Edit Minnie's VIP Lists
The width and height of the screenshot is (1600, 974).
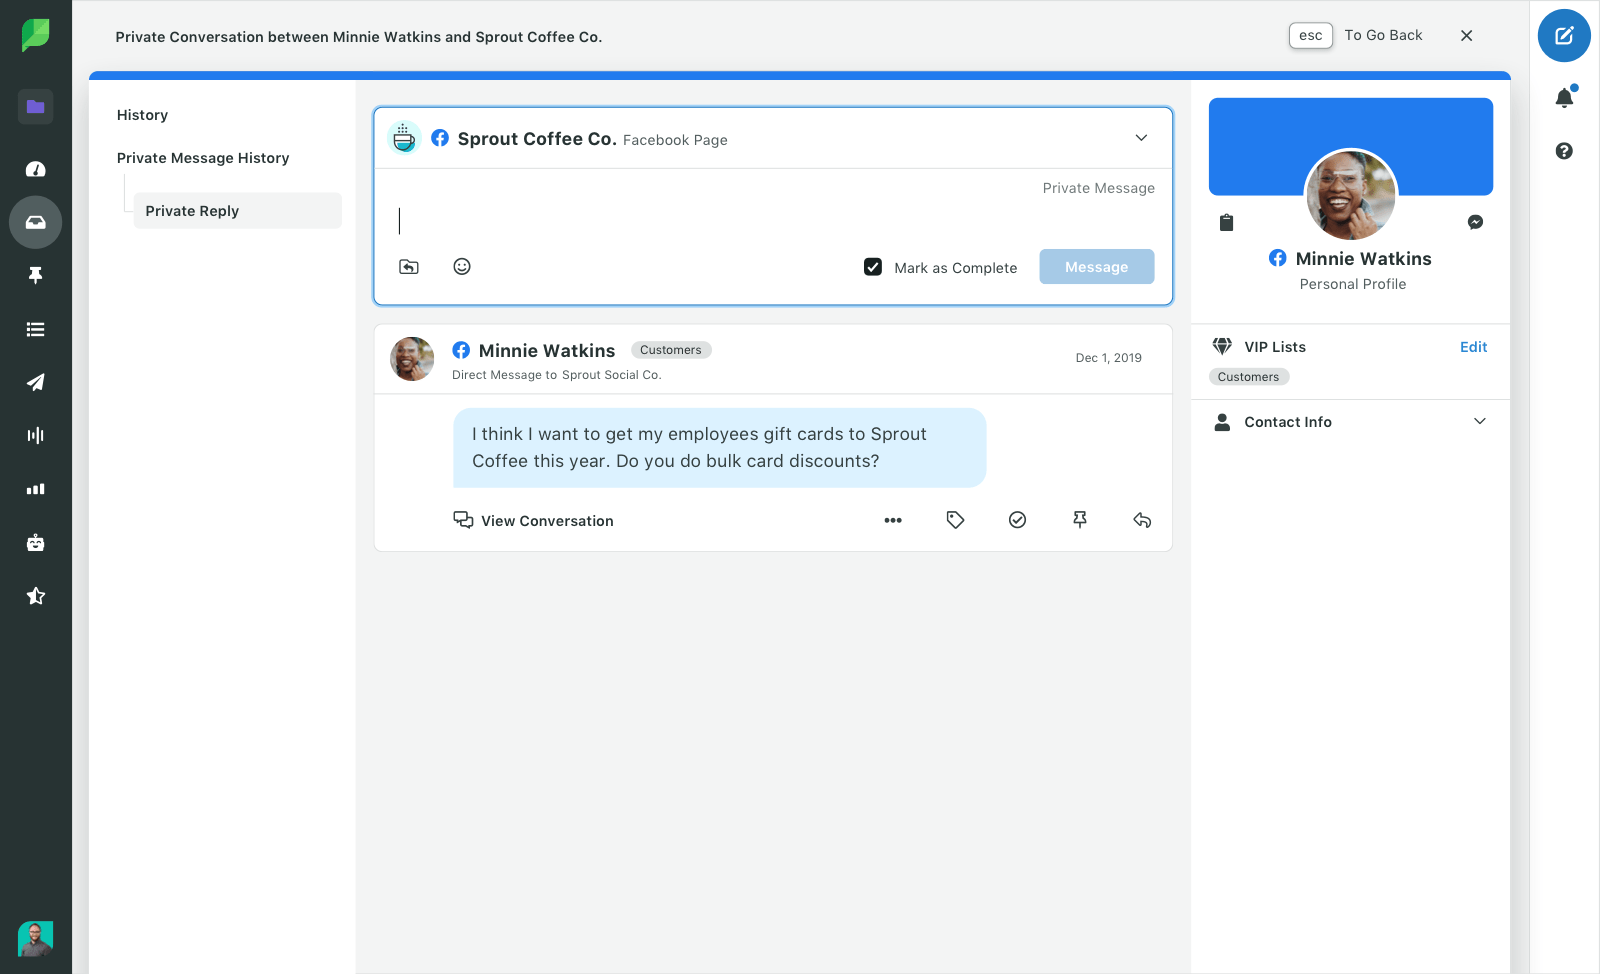pyautogui.click(x=1473, y=347)
